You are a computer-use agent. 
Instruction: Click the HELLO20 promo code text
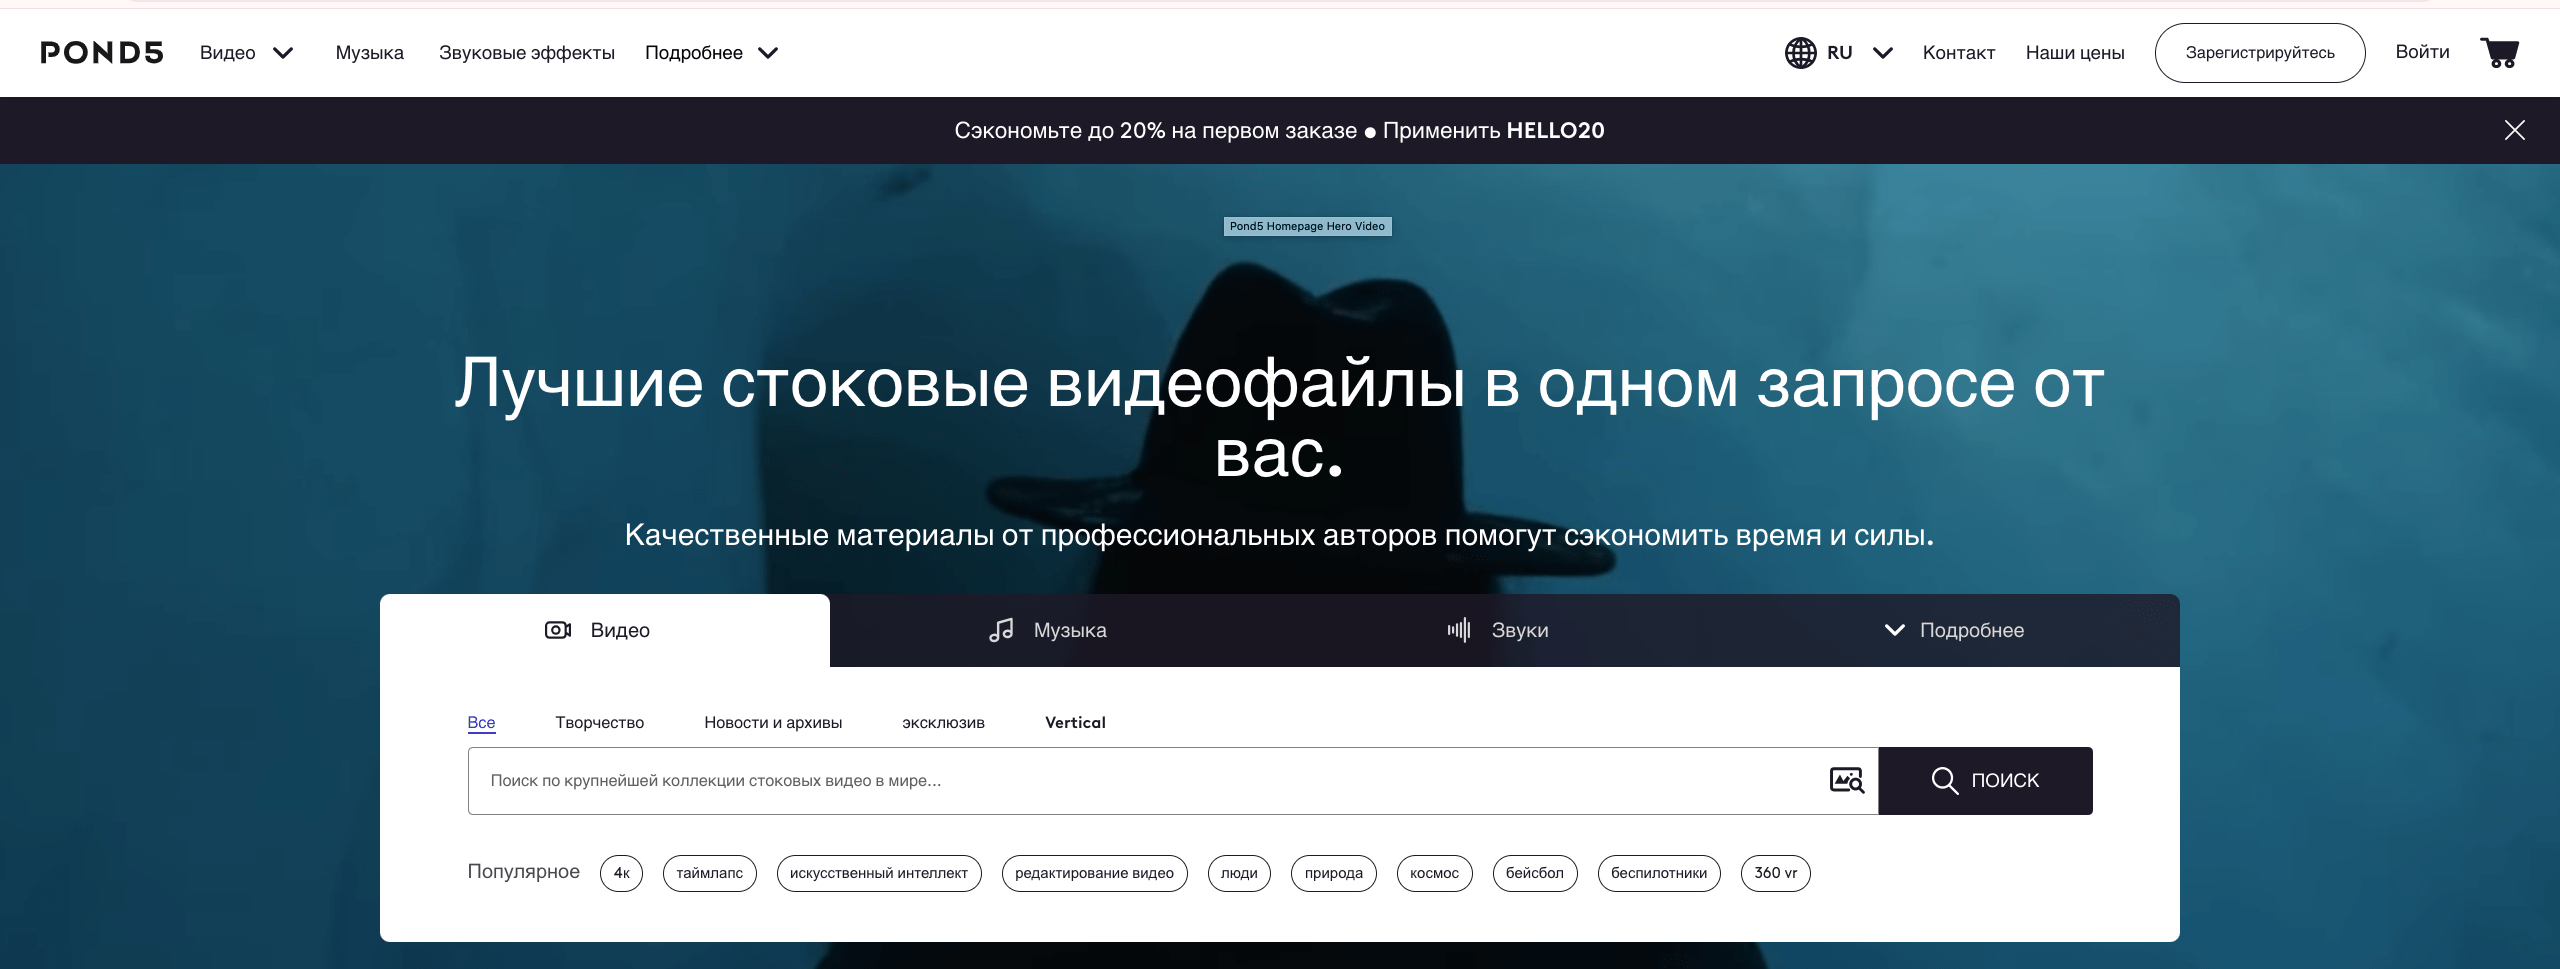point(1555,130)
